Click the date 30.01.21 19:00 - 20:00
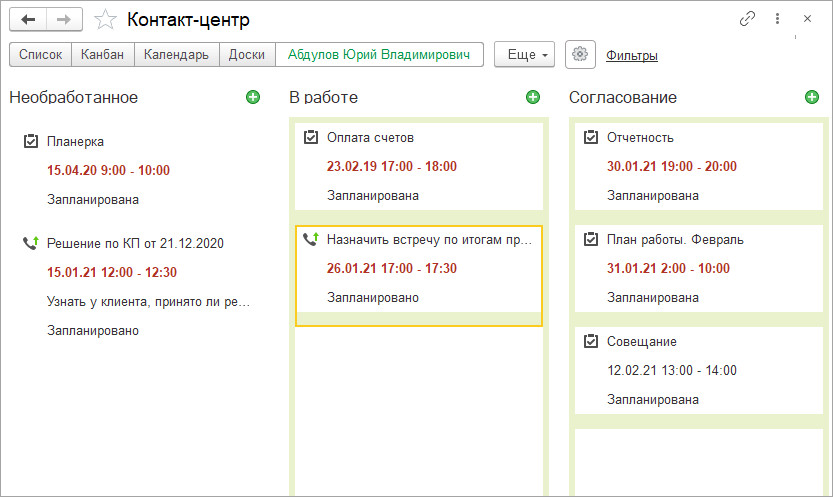Viewport: 833px width, 497px height. tap(672, 166)
